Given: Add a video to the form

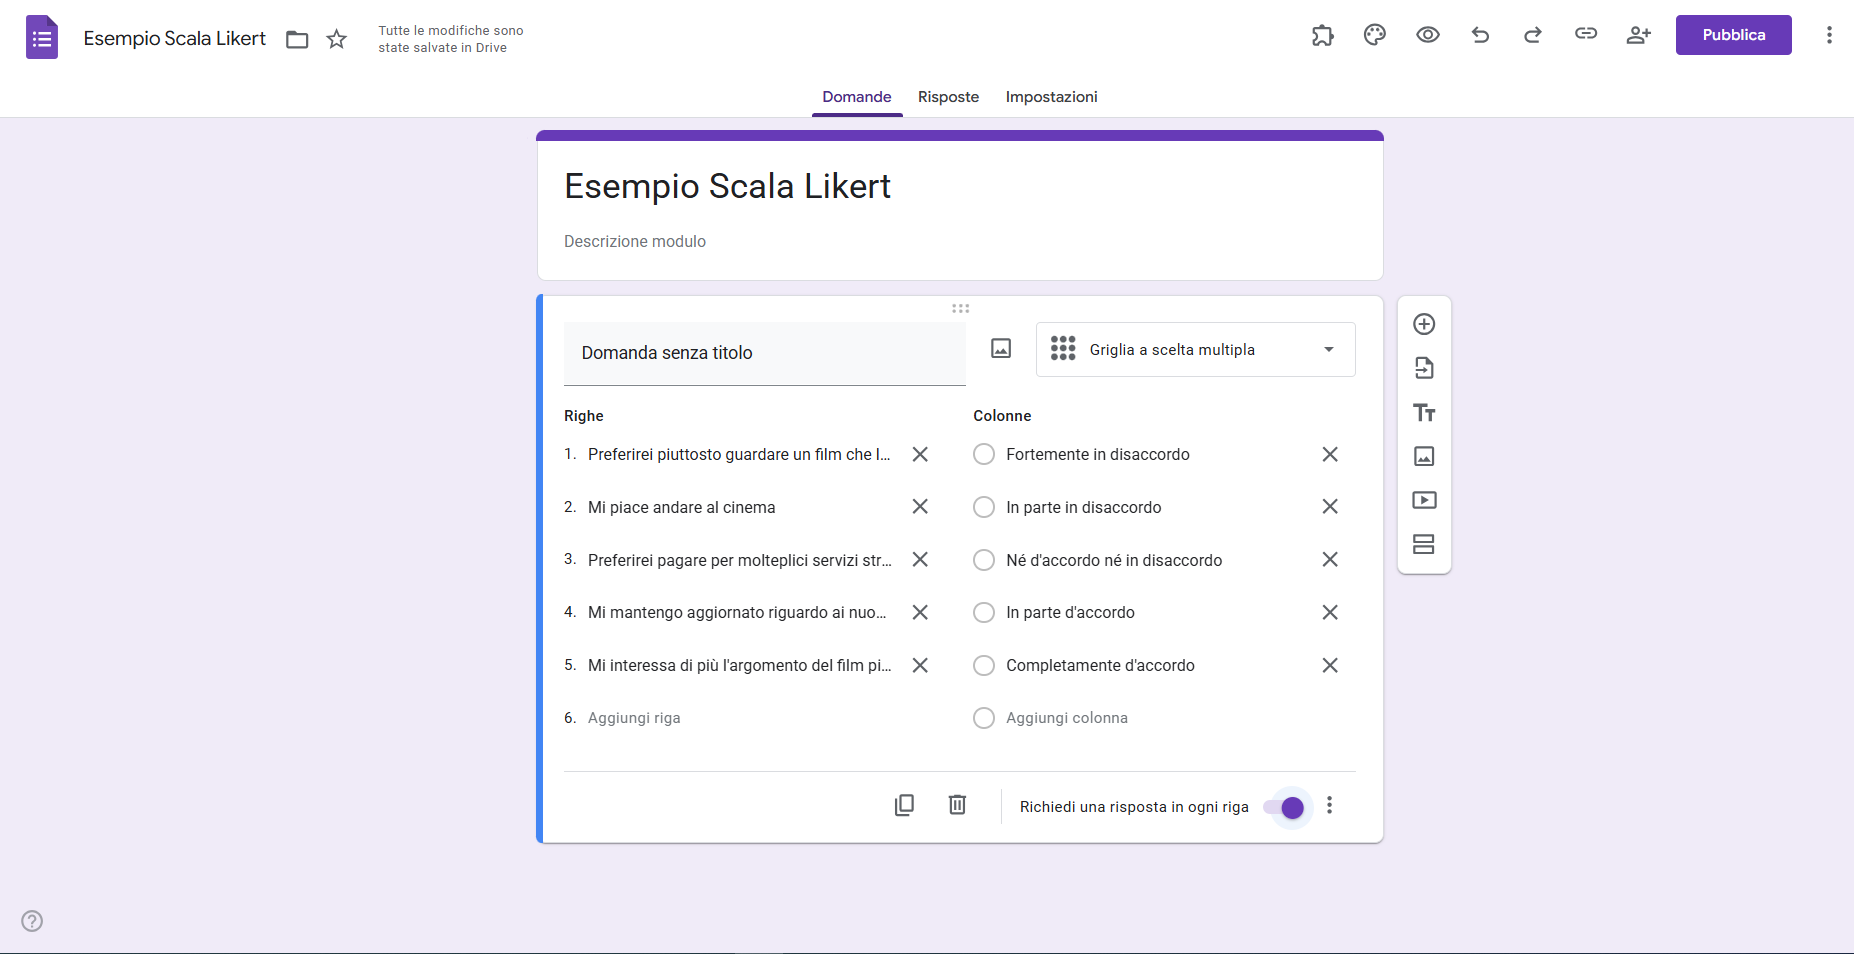Looking at the screenshot, I should point(1424,500).
